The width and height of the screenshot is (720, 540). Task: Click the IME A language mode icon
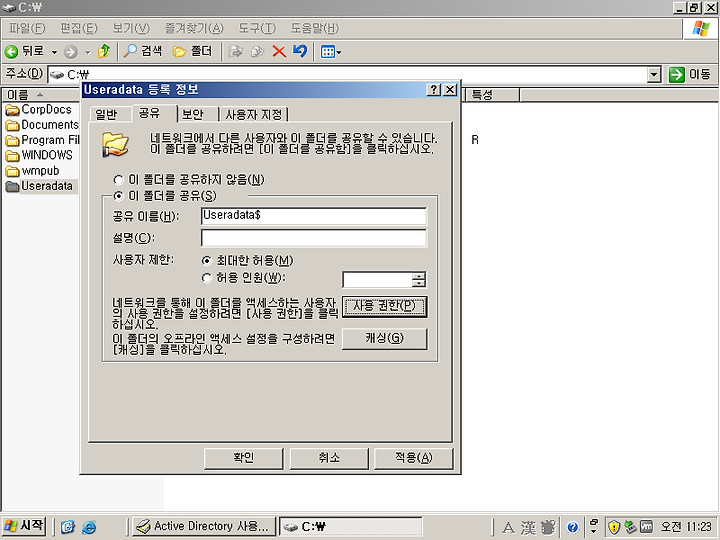[x=508, y=528]
